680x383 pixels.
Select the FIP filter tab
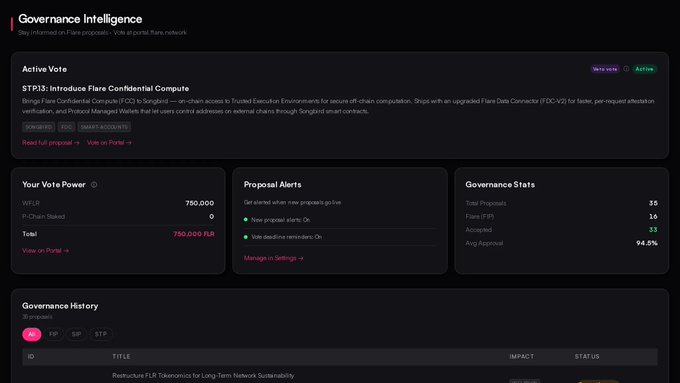click(x=53, y=334)
